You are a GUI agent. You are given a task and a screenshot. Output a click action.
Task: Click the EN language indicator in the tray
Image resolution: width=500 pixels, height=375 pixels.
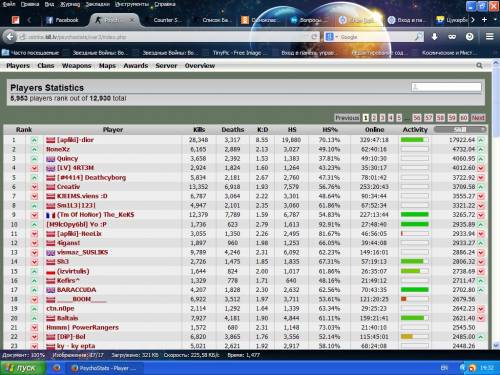[444, 368]
